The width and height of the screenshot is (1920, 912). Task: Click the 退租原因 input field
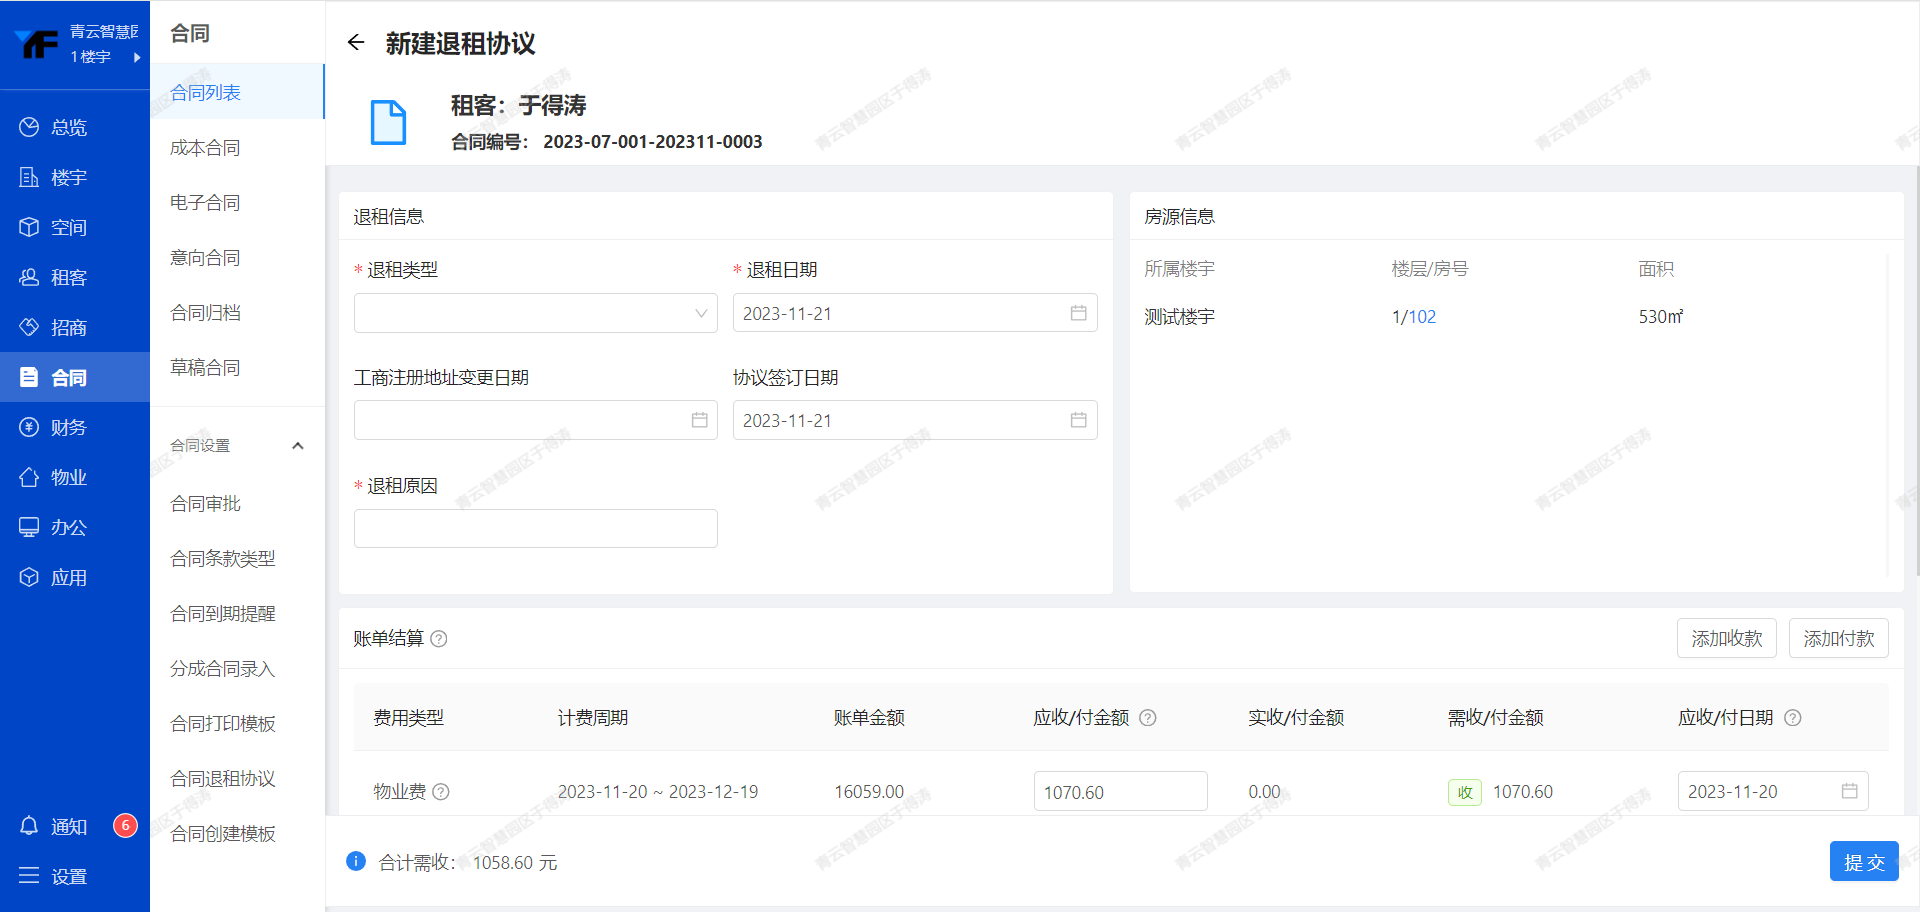(x=535, y=528)
